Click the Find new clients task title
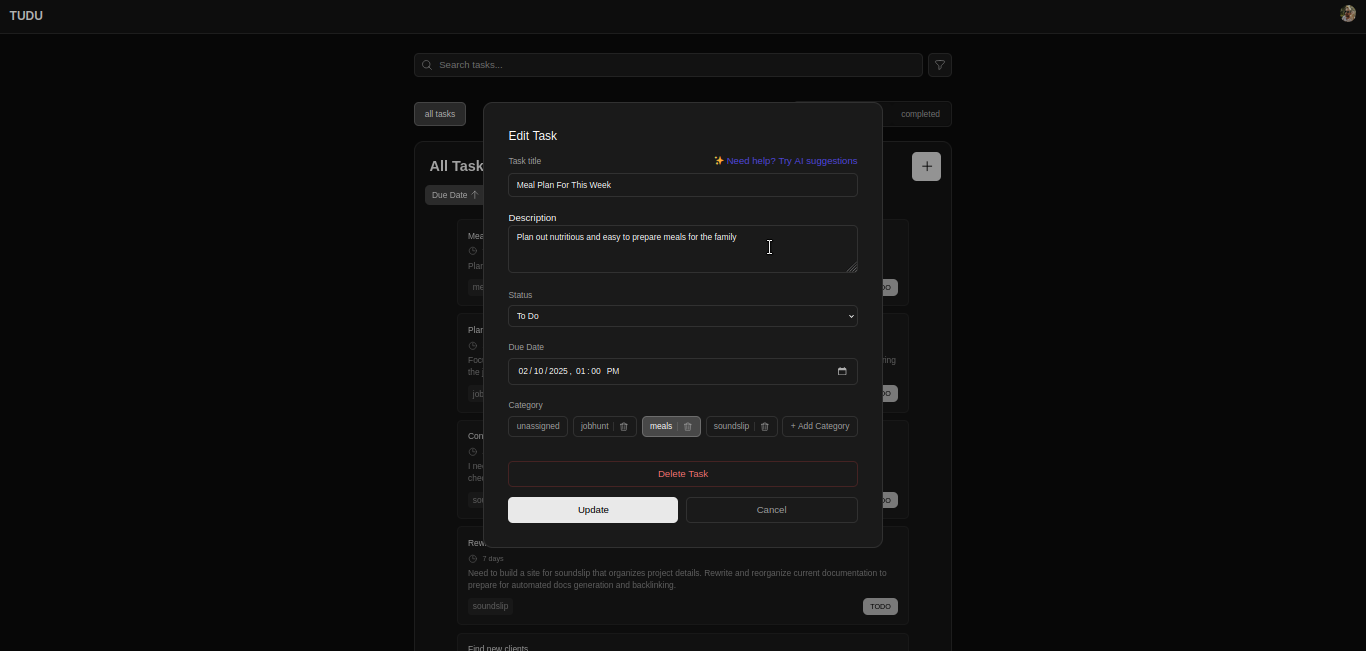 coord(498,647)
